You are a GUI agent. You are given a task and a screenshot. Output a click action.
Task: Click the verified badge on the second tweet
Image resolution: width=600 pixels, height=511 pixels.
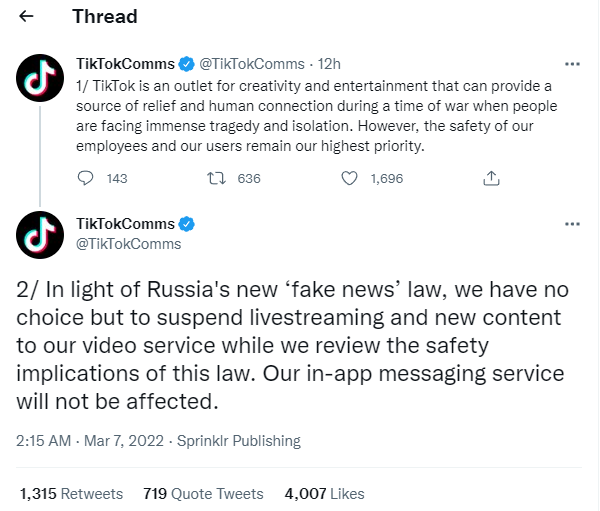[x=186, y=224]
